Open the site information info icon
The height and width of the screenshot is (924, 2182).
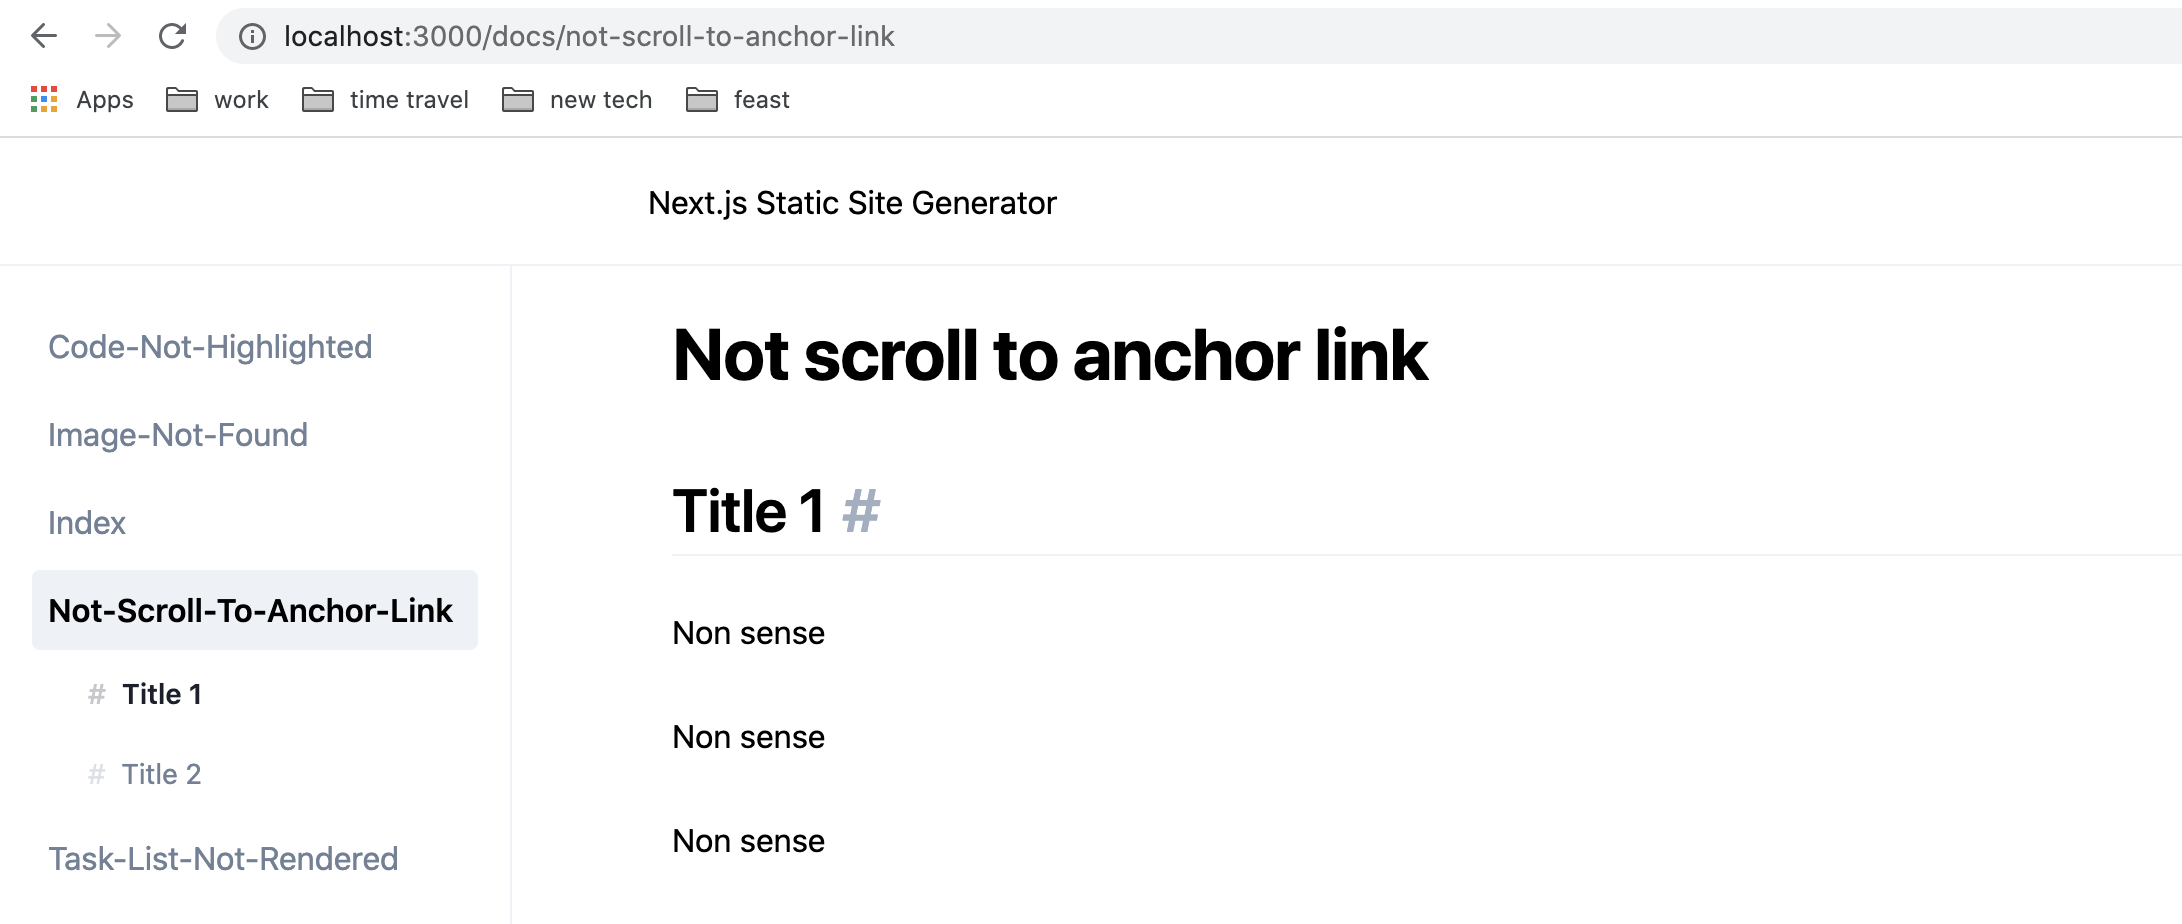tap(250, 36)
